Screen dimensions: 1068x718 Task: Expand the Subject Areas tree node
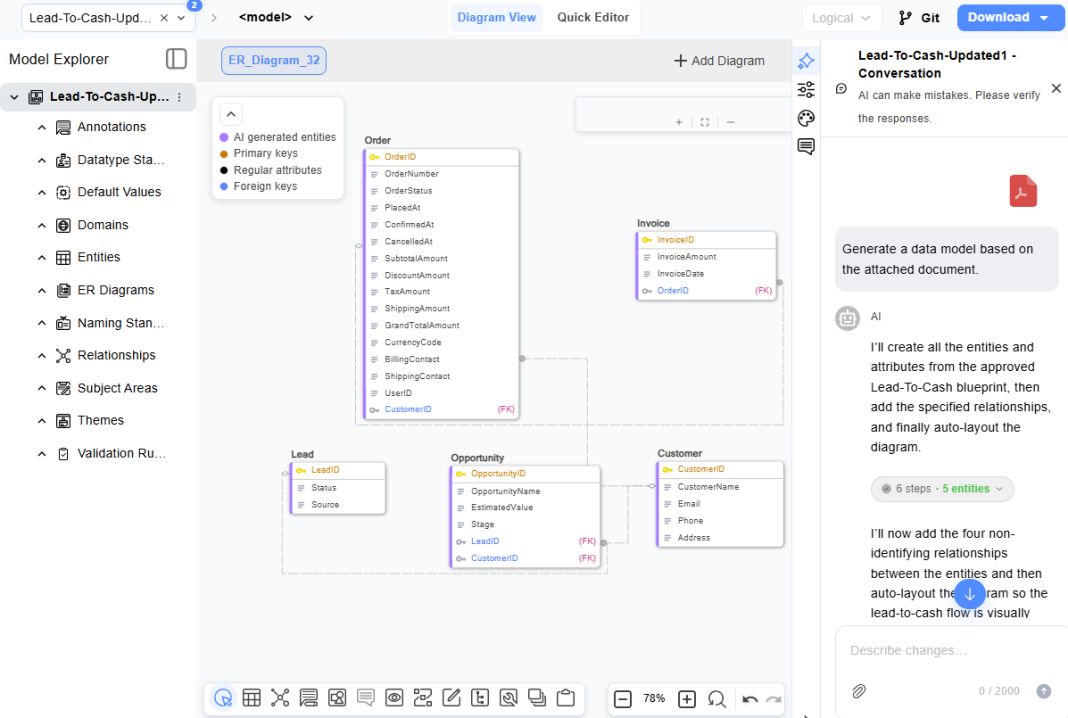[x=42, y=388]
